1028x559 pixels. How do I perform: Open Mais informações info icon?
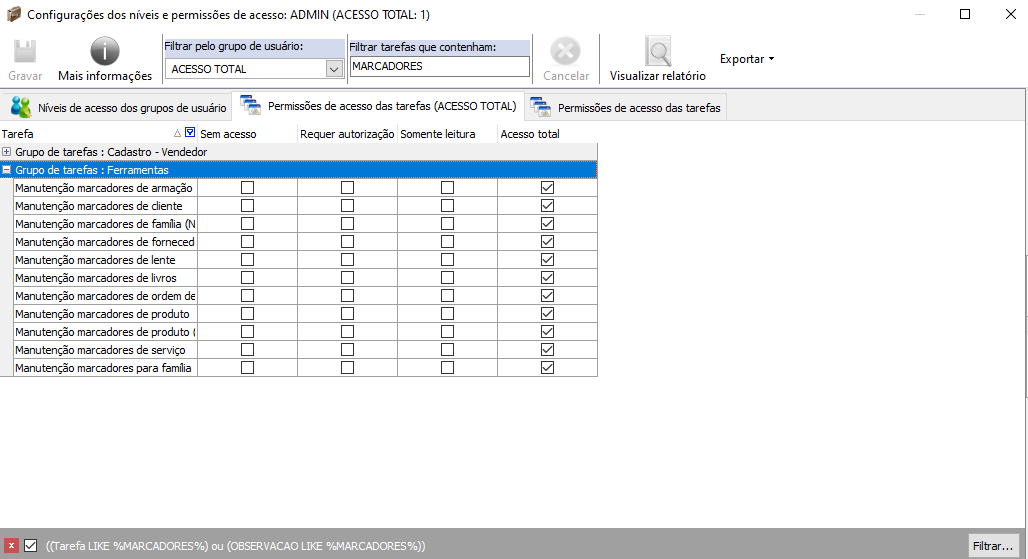click(x=105, y=52)
